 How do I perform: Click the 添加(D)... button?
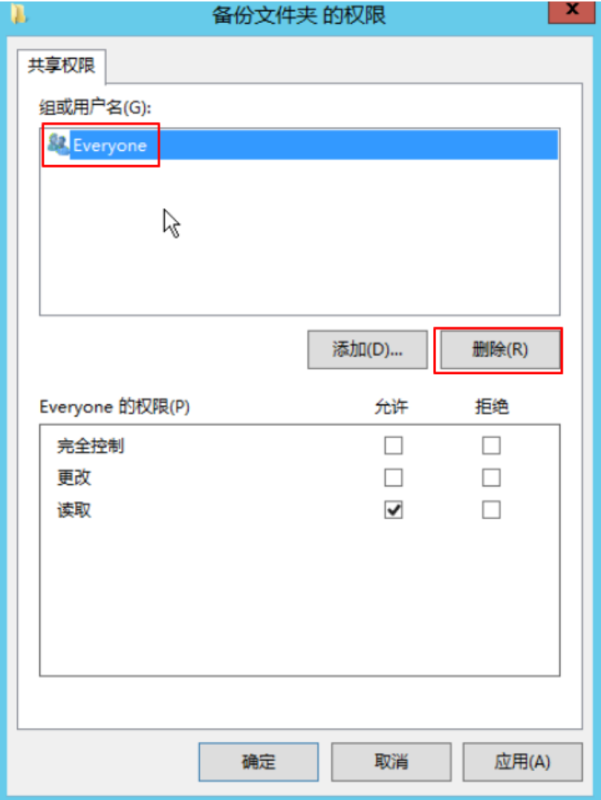point(367,349)
